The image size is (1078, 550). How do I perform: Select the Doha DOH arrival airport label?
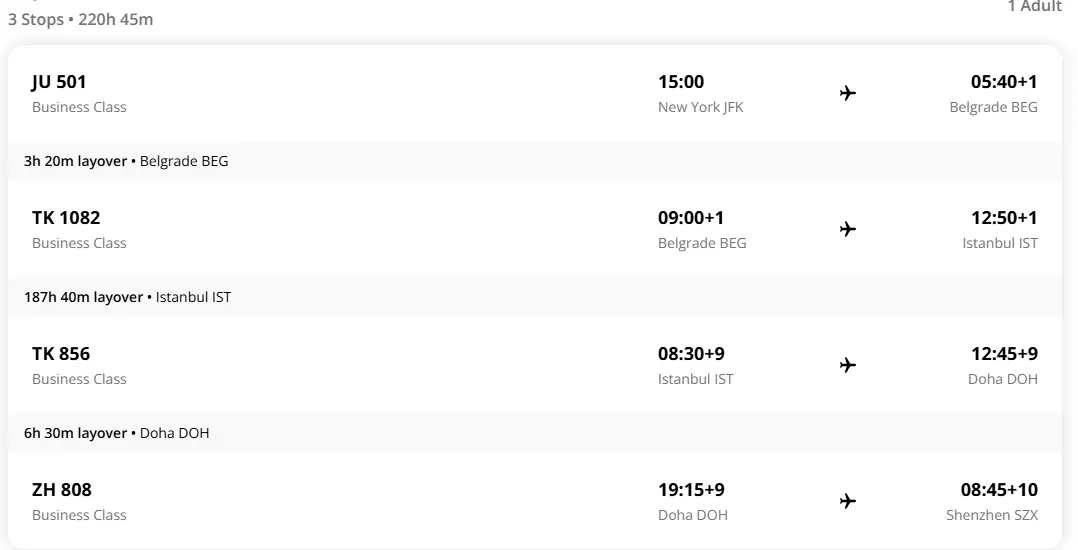coord(1003,379)
